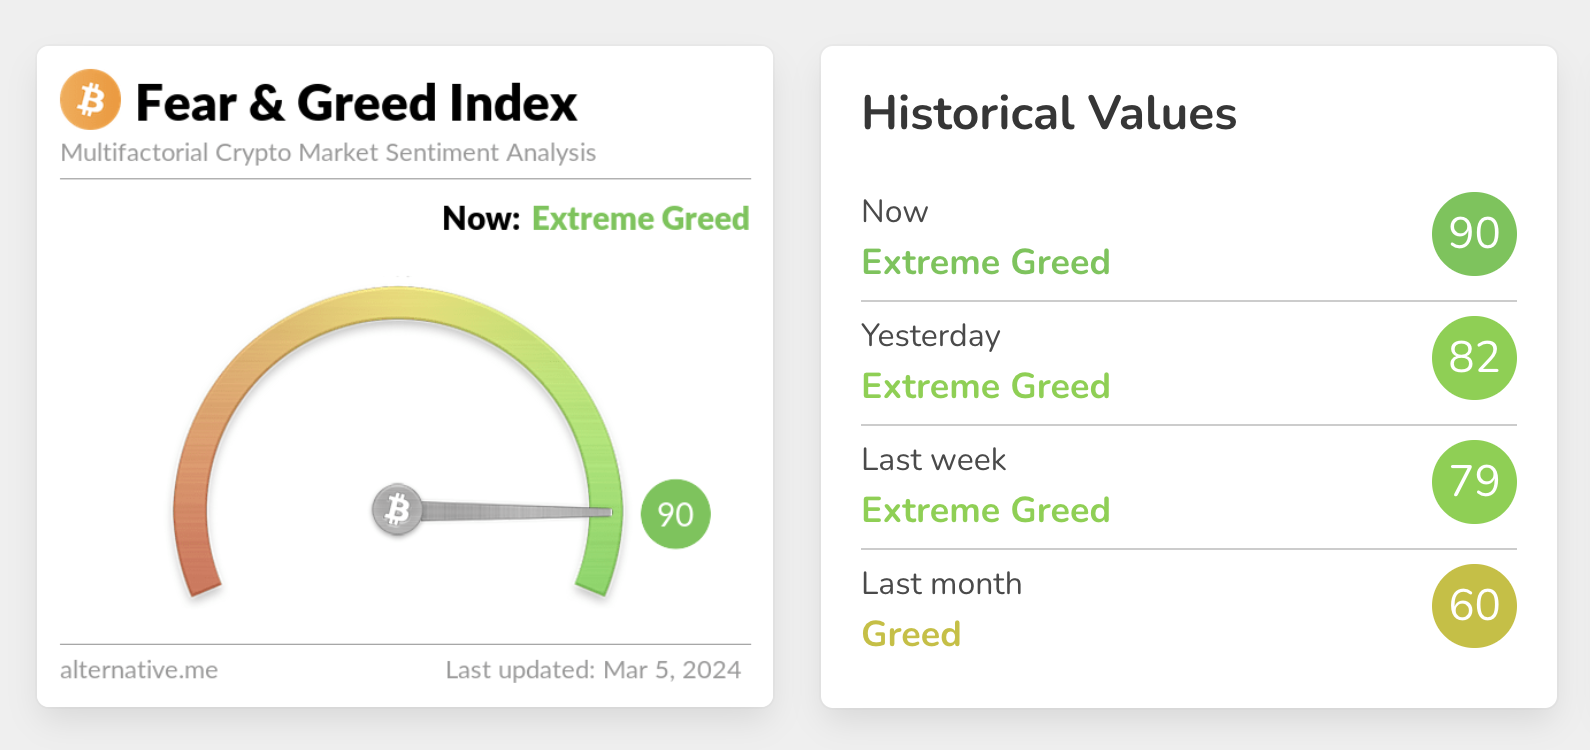Click the Yesterday row label
Viewport: 1590px width, 750px height.
tap(930, 336)
